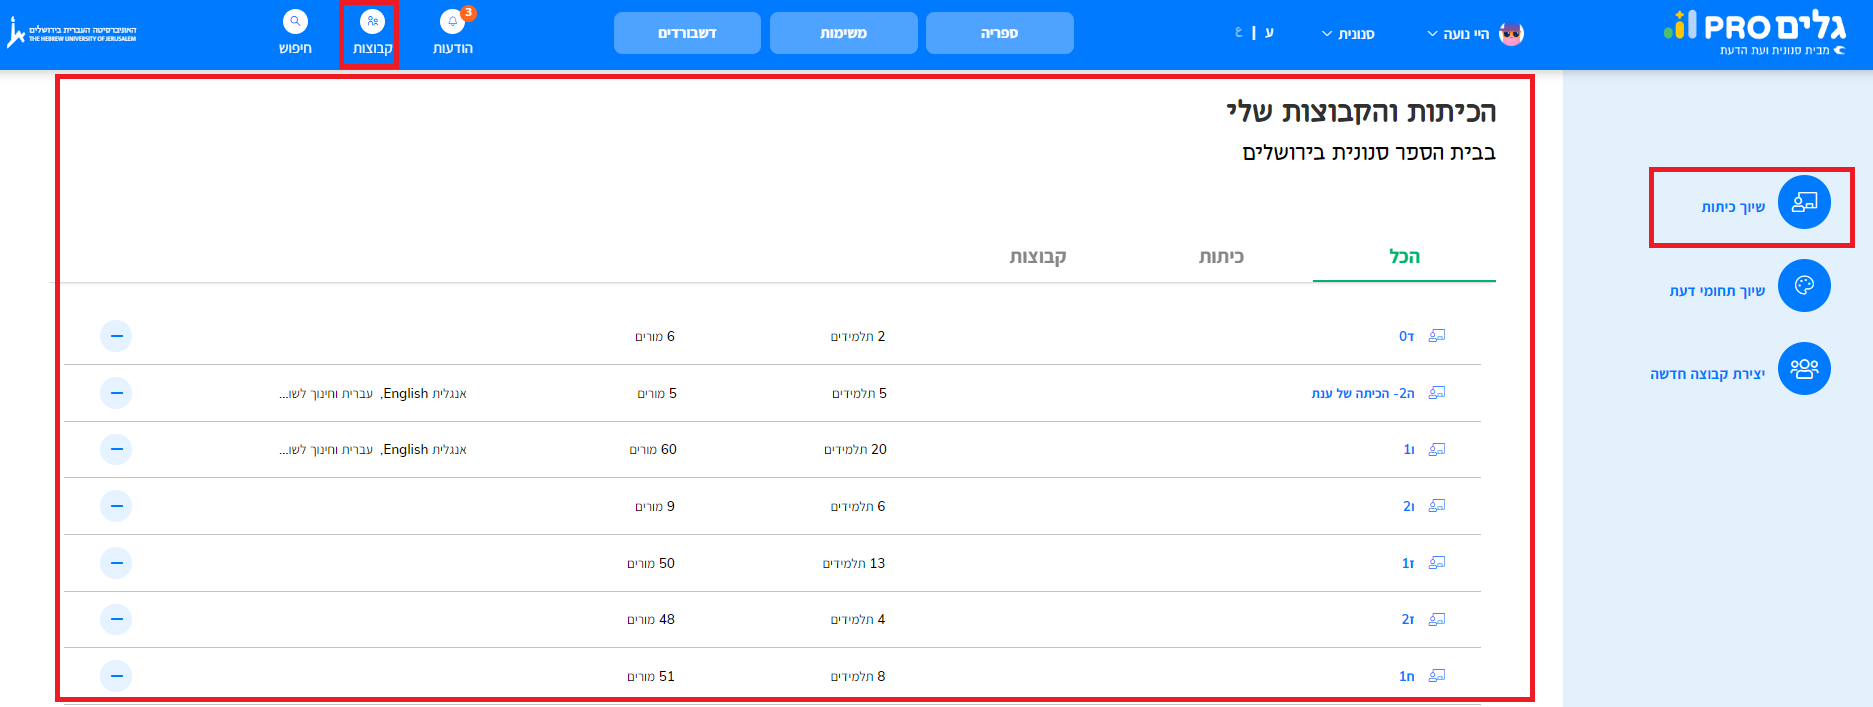Viewport: 1873px width, 707px height.
Task: Switch to the כיתות tab
Action: pos(1221,257)
